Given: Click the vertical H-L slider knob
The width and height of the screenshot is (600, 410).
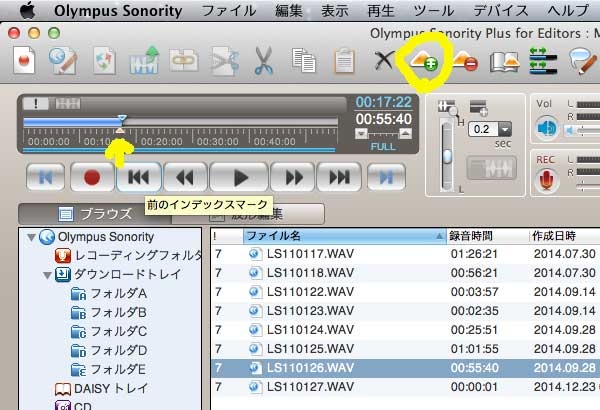Looking at the screenshot, I should click(447, 156).
